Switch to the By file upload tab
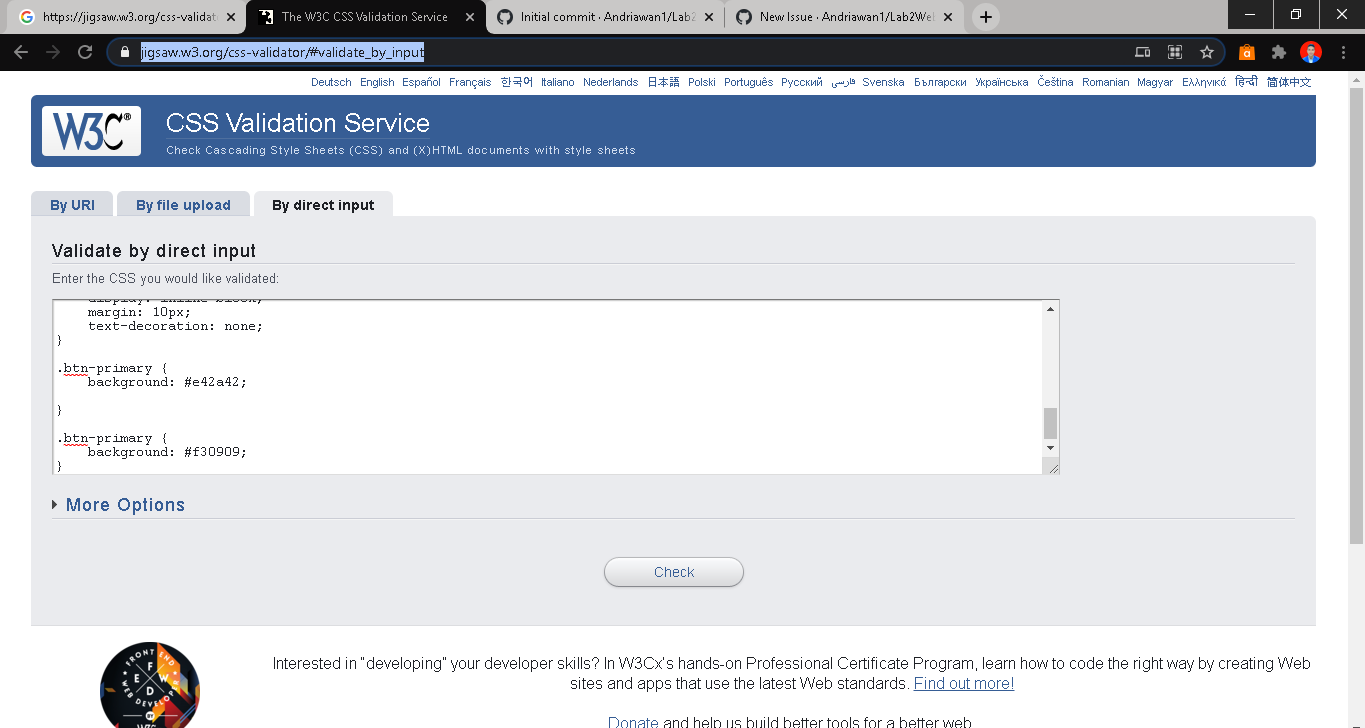The height and width of the screenshot is (728, 1365). point(183,204)
